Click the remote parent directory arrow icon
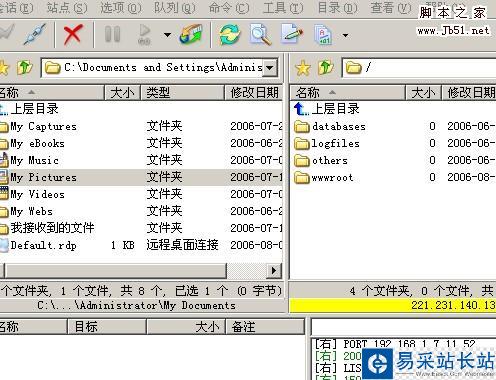Image resolution: width=496 pixels, height=380 pixels. click(x=301, y=109)
